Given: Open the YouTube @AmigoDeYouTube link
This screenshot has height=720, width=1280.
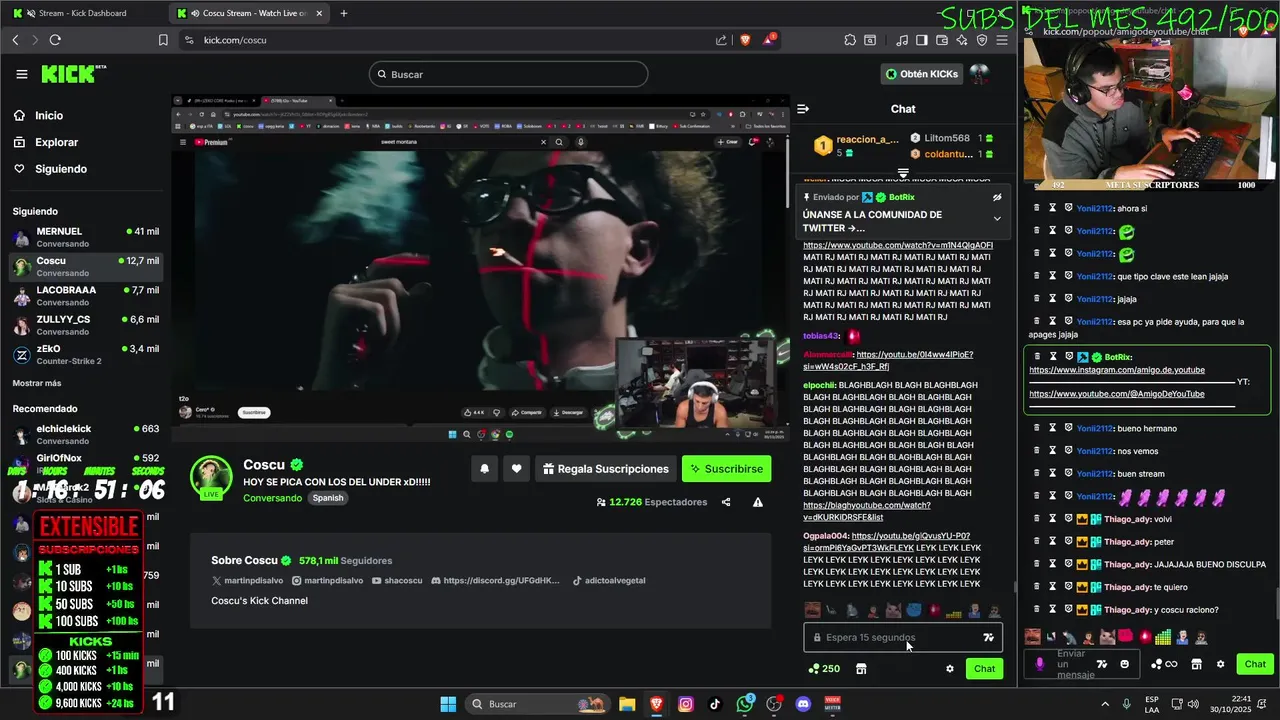Looking at the screenshot, I should pos(1116,394).
